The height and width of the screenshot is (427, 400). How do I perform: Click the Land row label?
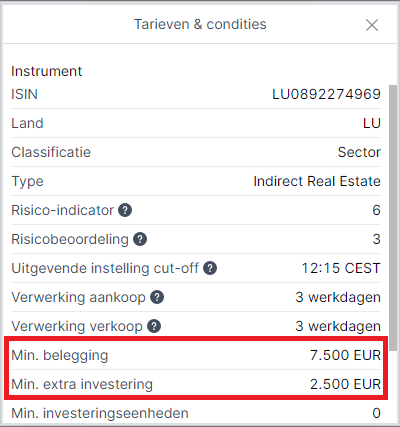[27, 123]
